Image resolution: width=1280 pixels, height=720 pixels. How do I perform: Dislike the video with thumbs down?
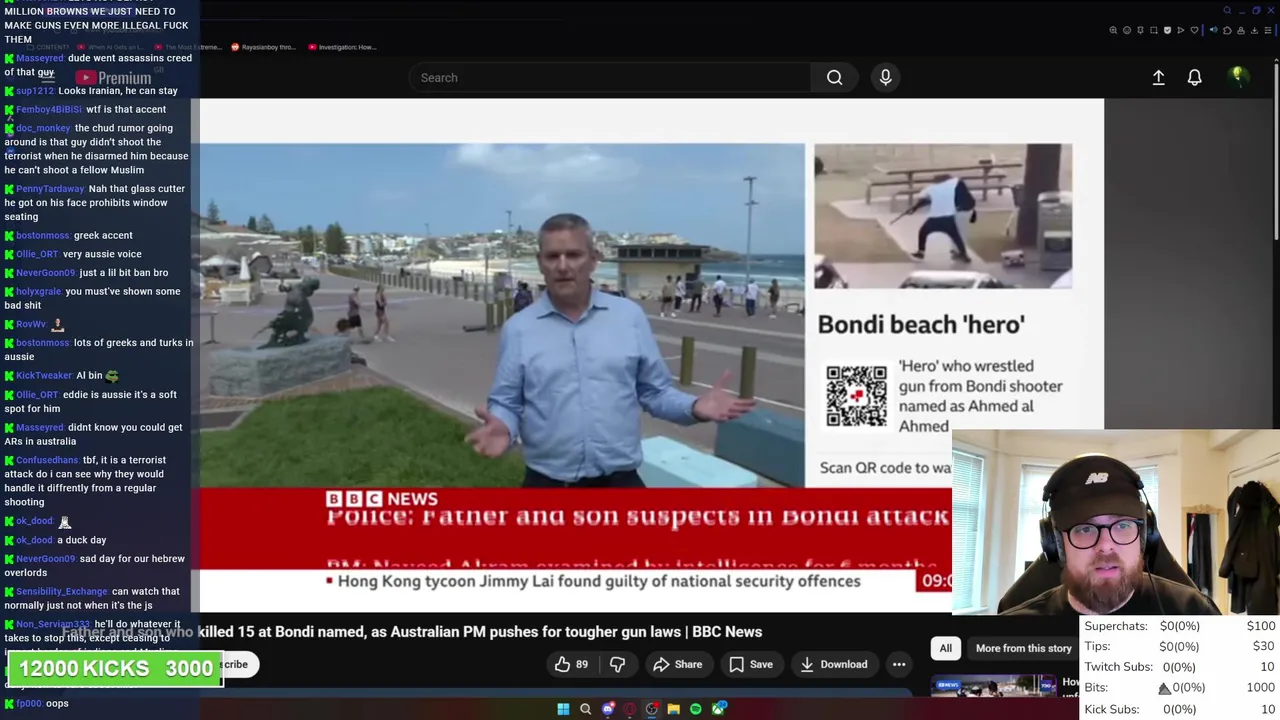617,664
